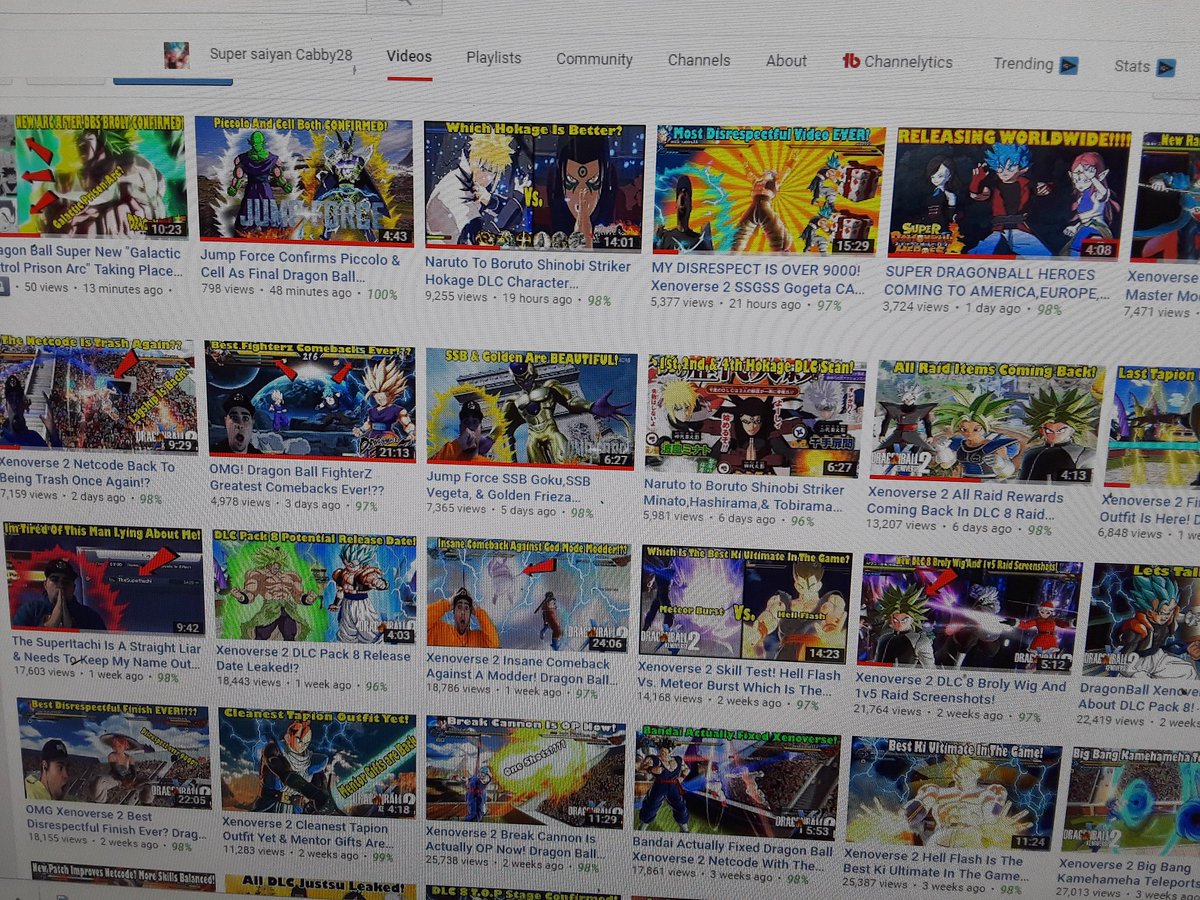Open 'Bandai Actually Fixed Xenoverse' thumbnail
Screen dimensions: 1200x900
click(x=736, y=782)
